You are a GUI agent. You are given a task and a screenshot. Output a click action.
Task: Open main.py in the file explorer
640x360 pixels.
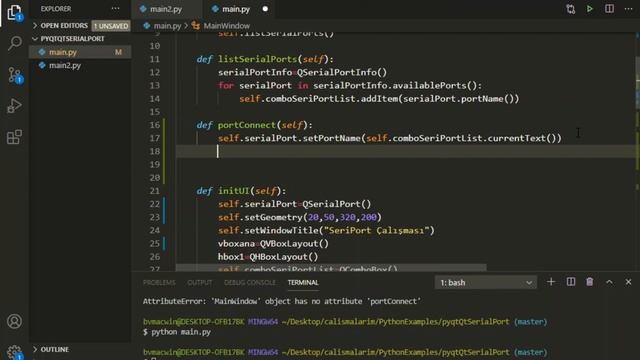point(80,52)
